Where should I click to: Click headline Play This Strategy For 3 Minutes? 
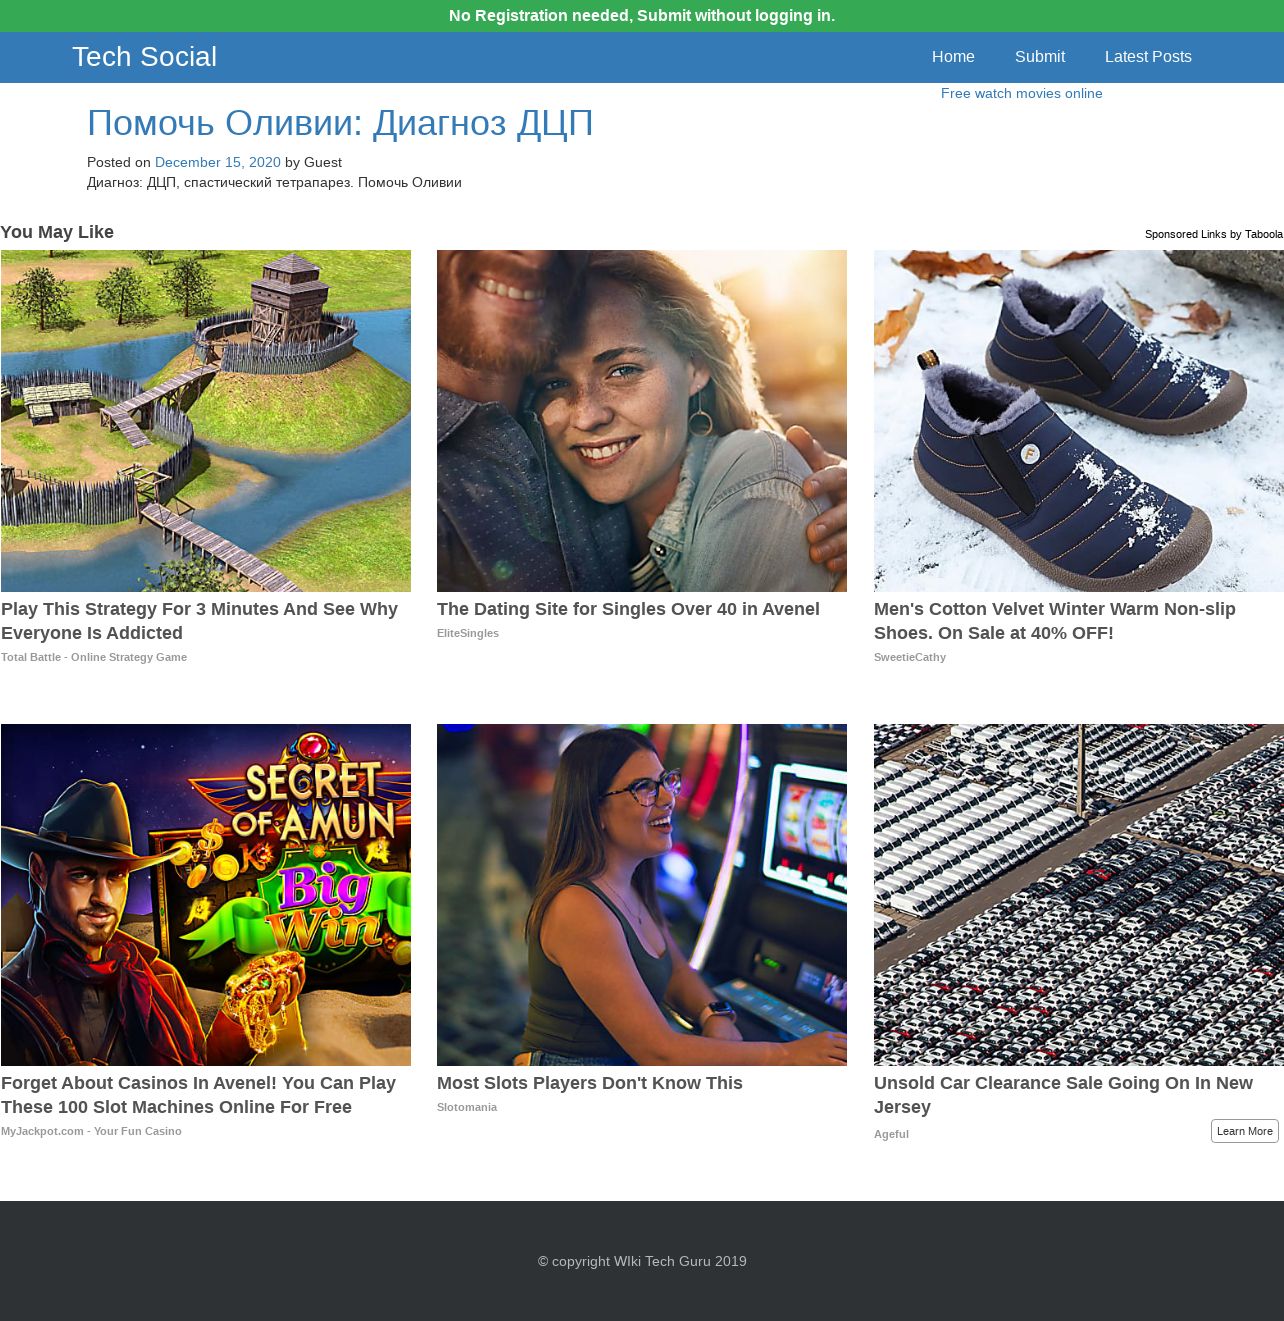coord(200,621)
